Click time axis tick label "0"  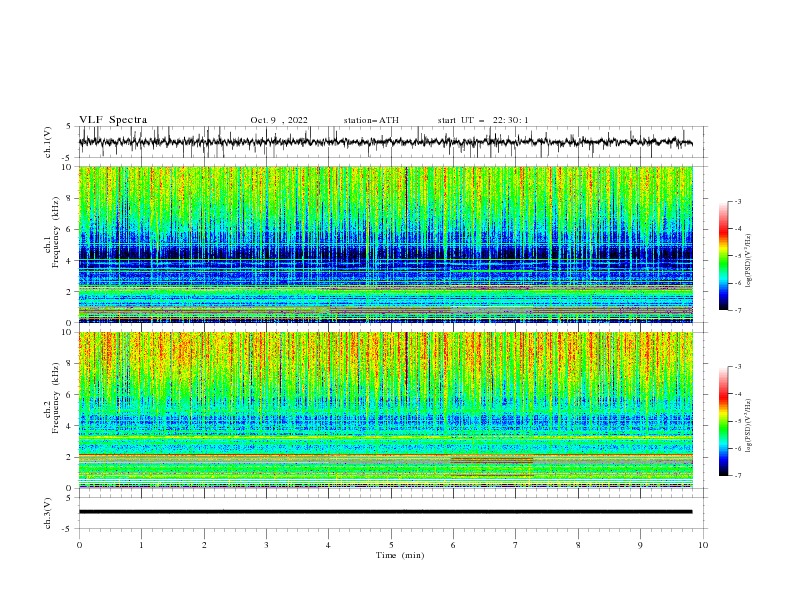click(x=79, y=545)
